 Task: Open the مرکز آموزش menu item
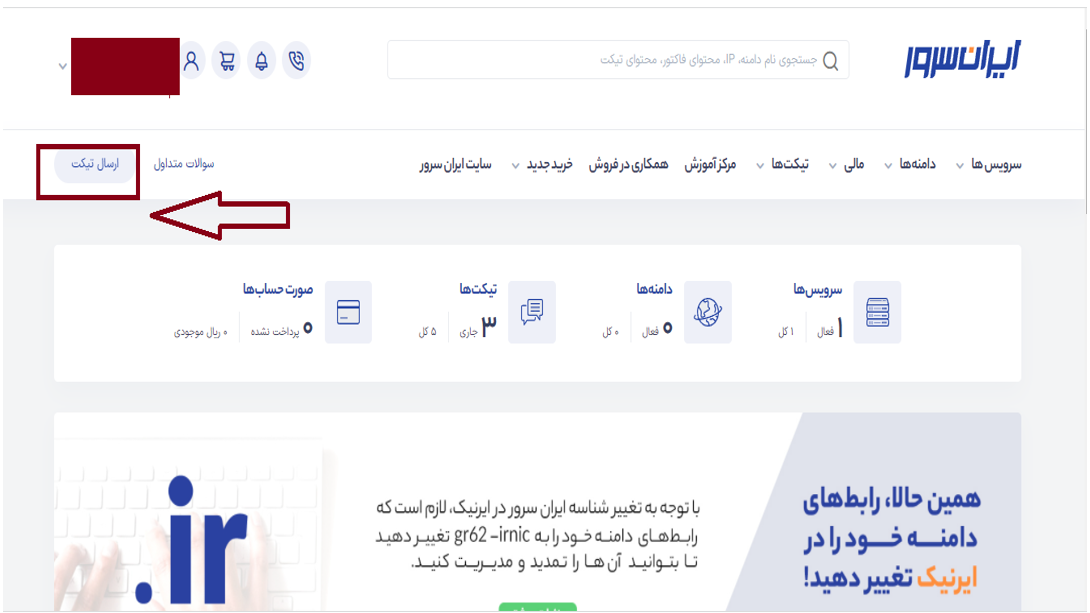710,164
